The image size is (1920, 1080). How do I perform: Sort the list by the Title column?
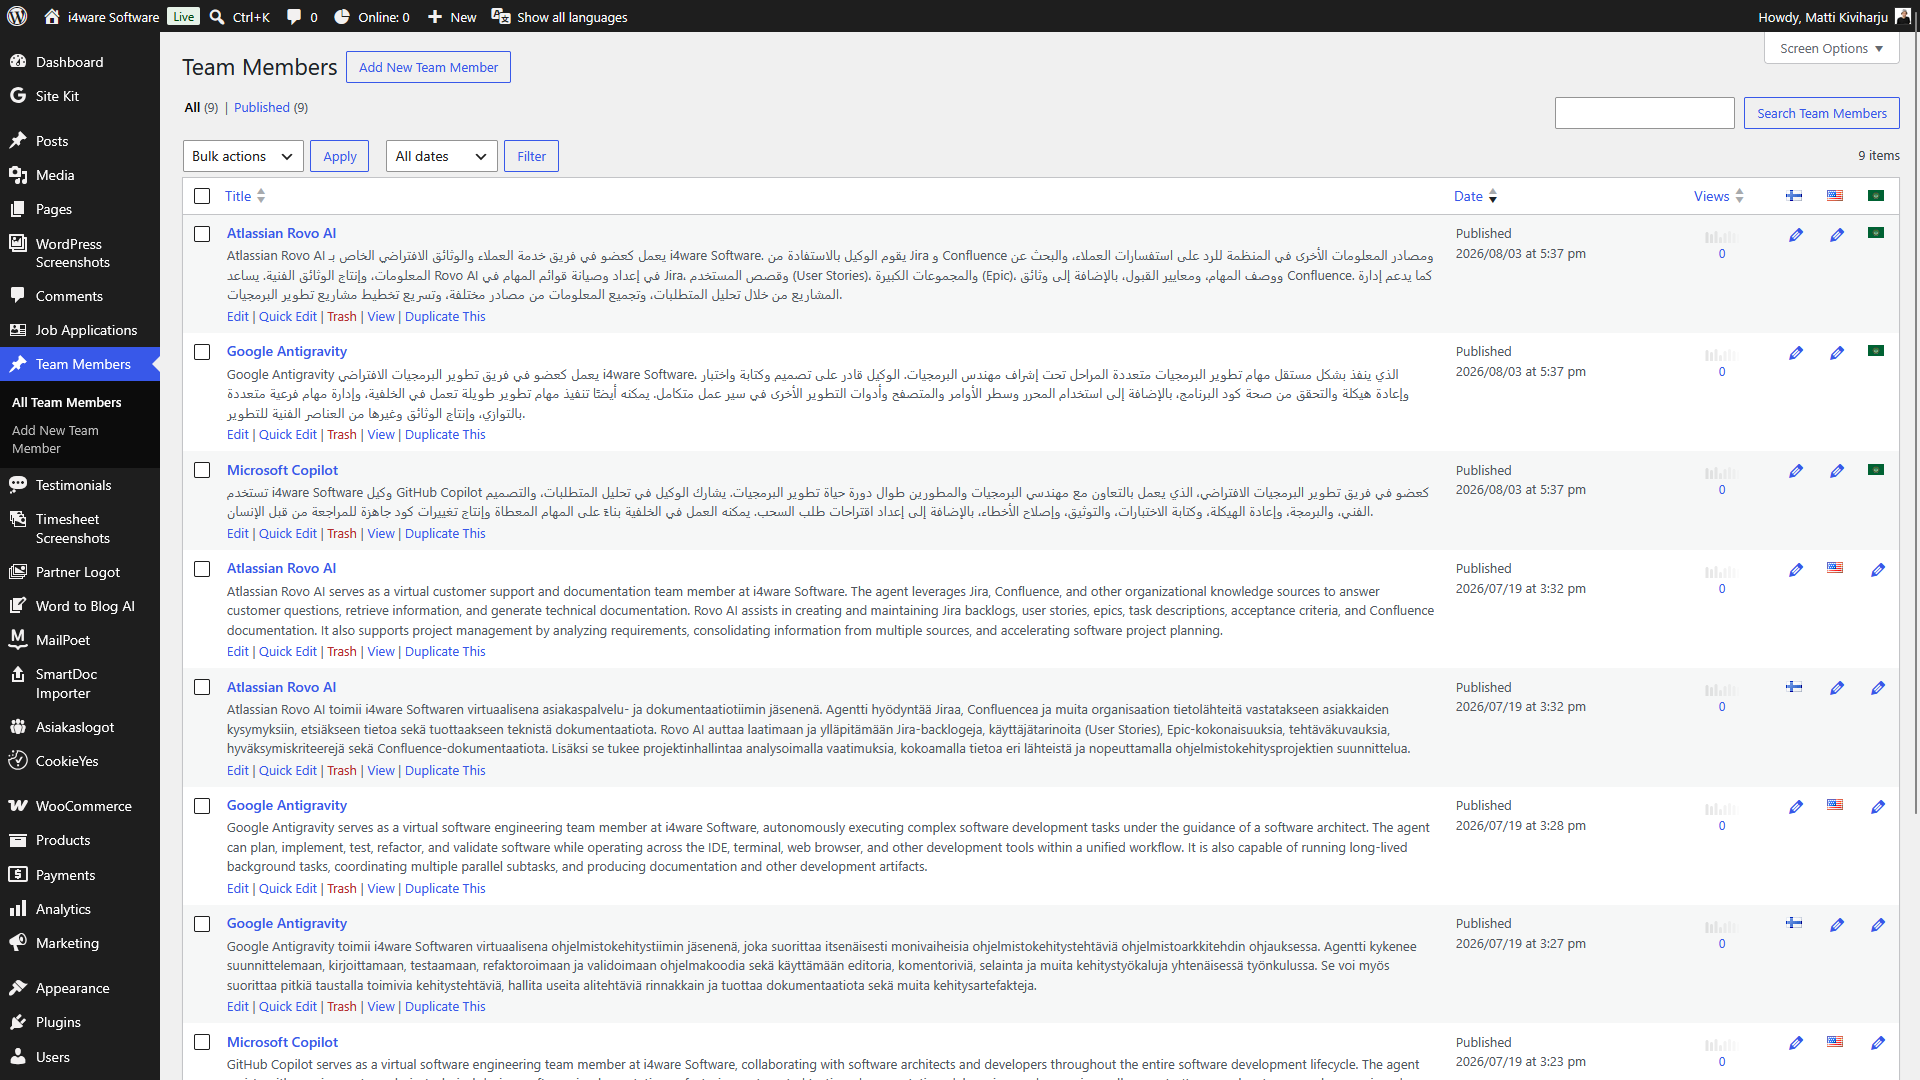245,196
